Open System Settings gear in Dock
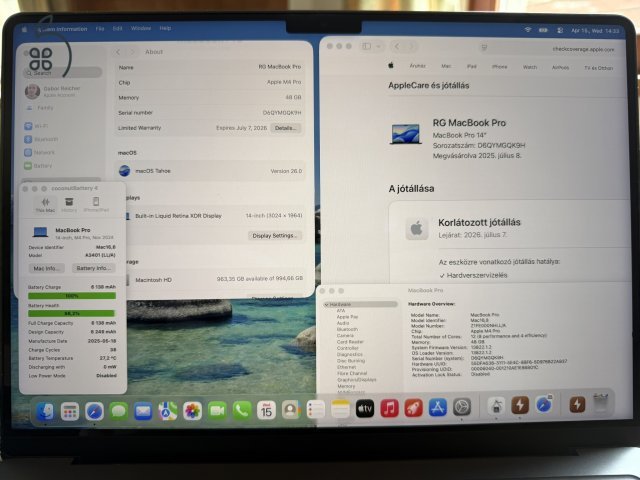The image size is (640, 480). tap(462, 407)
